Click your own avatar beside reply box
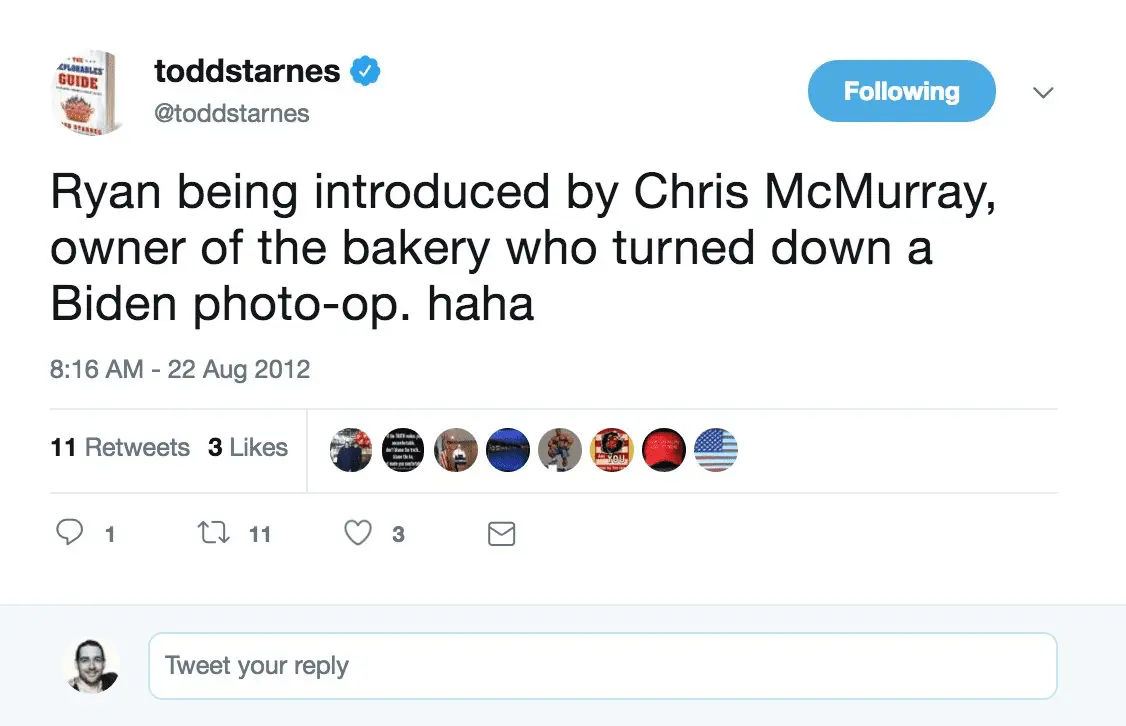This screenshot has width=1126, height=726. tap(92, 665)
